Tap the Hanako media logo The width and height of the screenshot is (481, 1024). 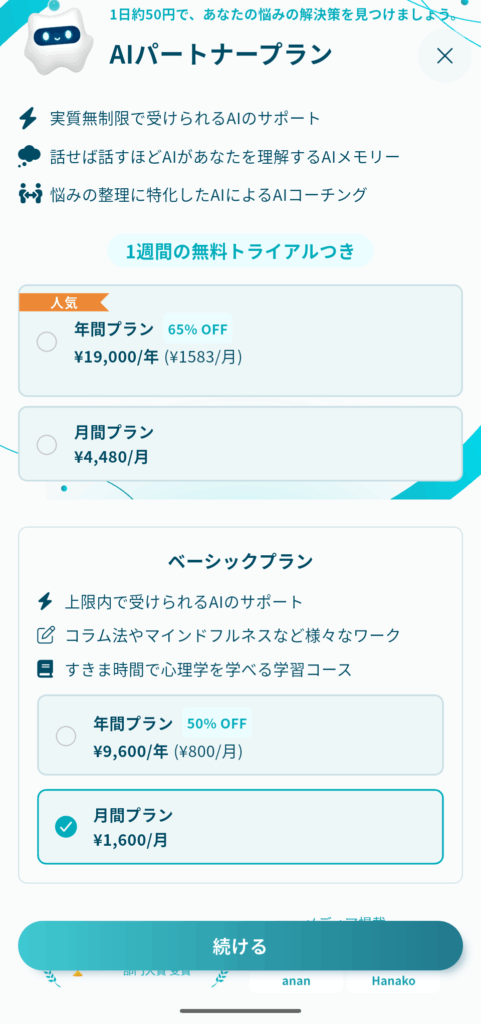(394, 981)
